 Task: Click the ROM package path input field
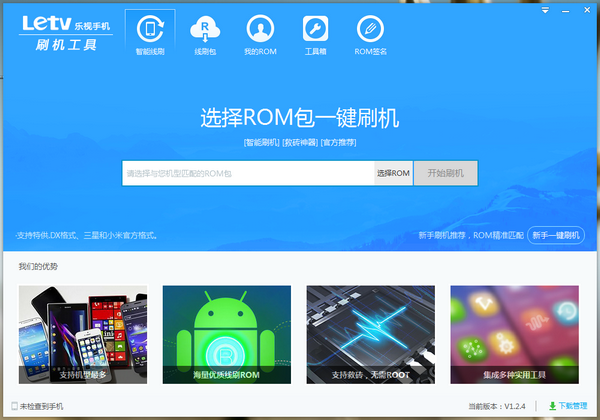coord(248,173)
